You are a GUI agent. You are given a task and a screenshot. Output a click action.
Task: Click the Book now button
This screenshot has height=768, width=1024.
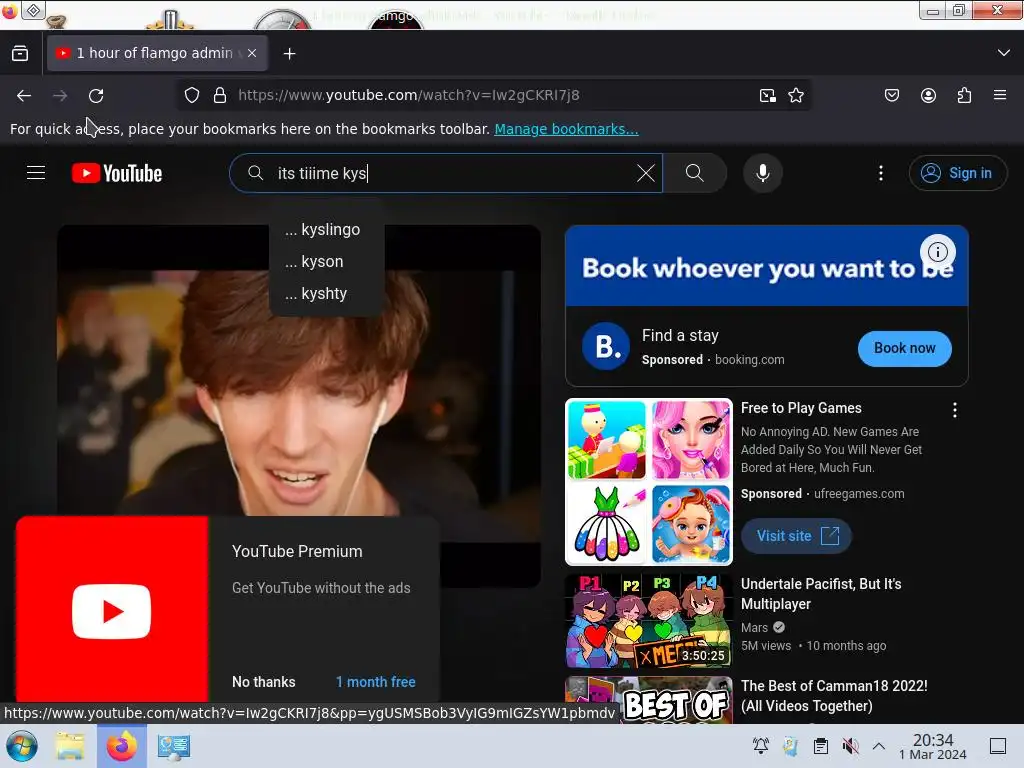pyautogui.click(x=904, y=348)
